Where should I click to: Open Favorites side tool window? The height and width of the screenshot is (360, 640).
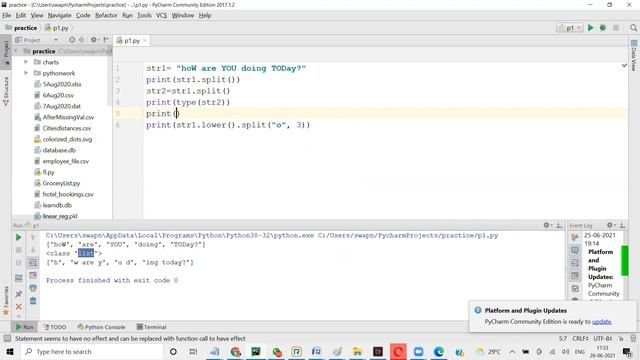click(6, 301)
